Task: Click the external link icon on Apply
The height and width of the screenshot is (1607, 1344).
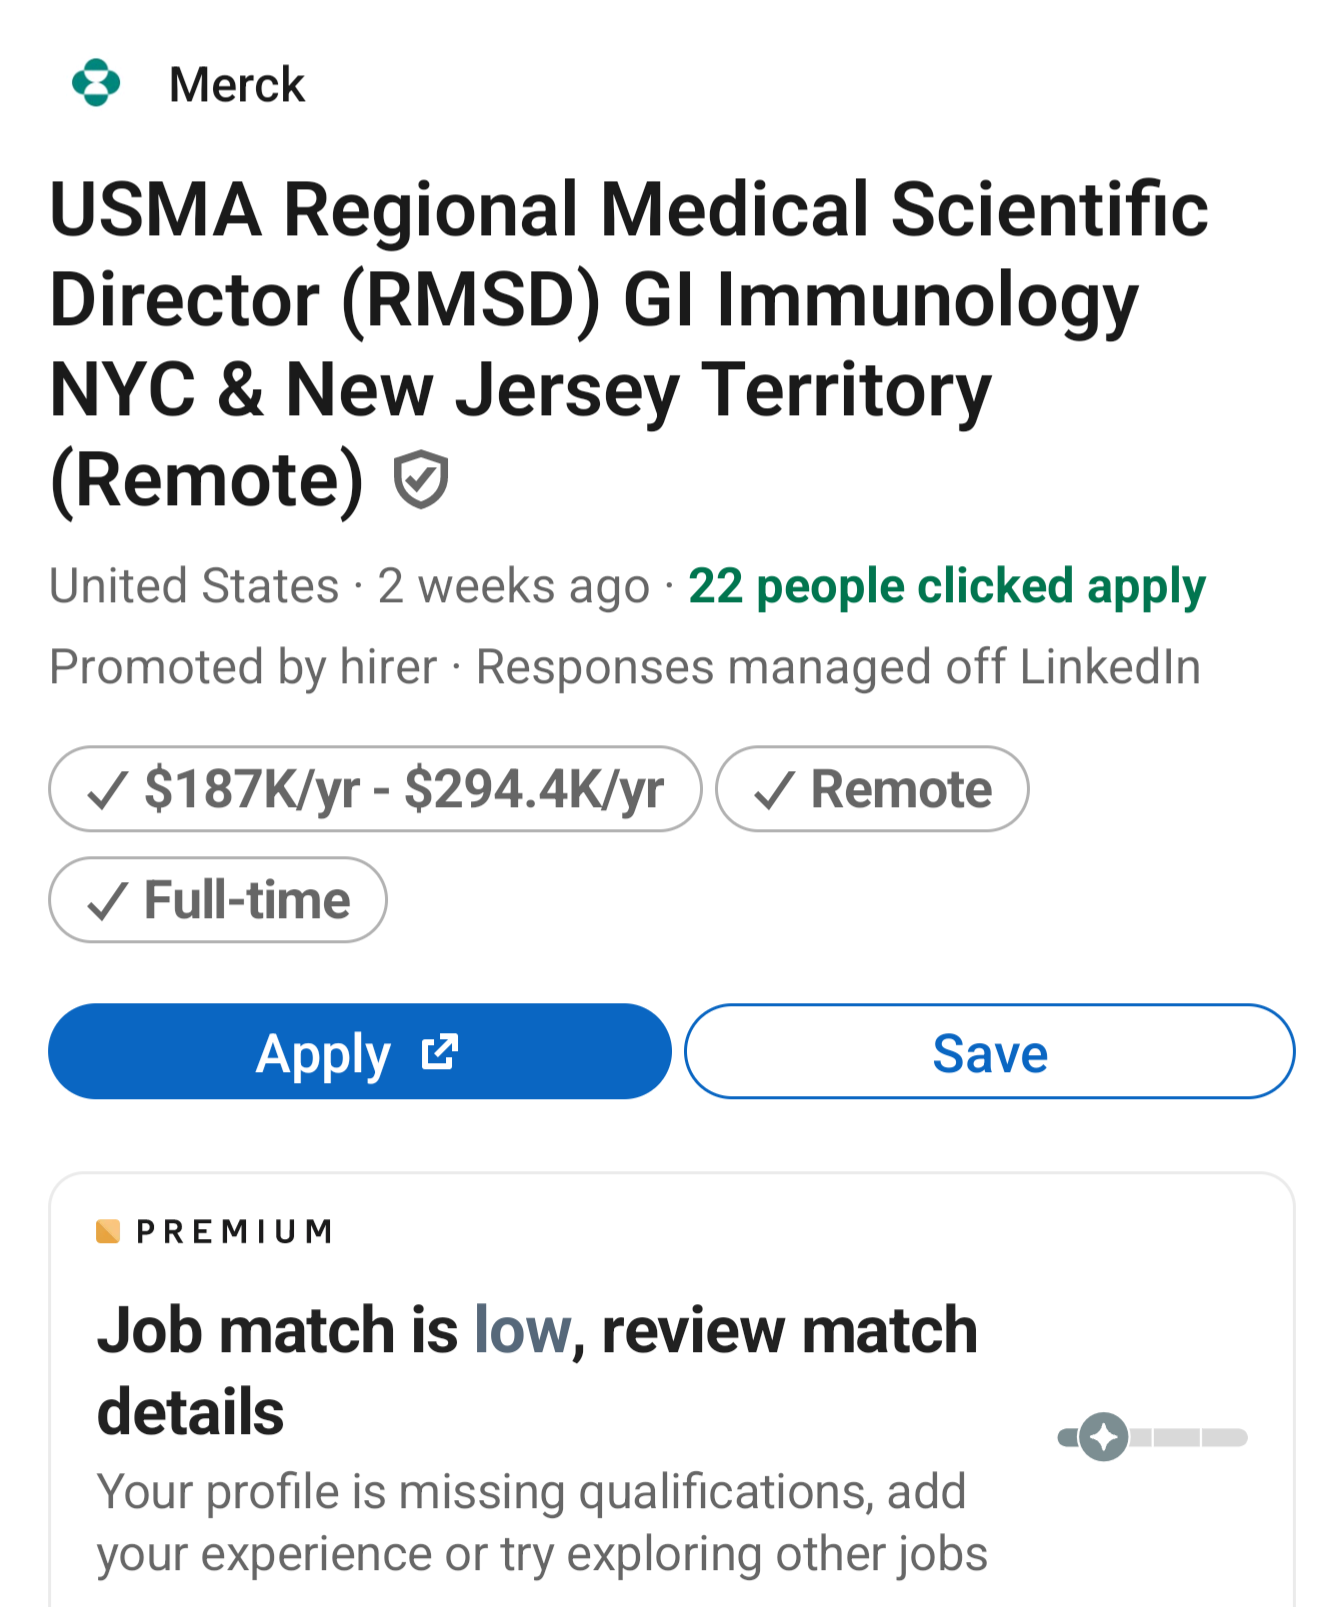Action: tap(440, 1052)
